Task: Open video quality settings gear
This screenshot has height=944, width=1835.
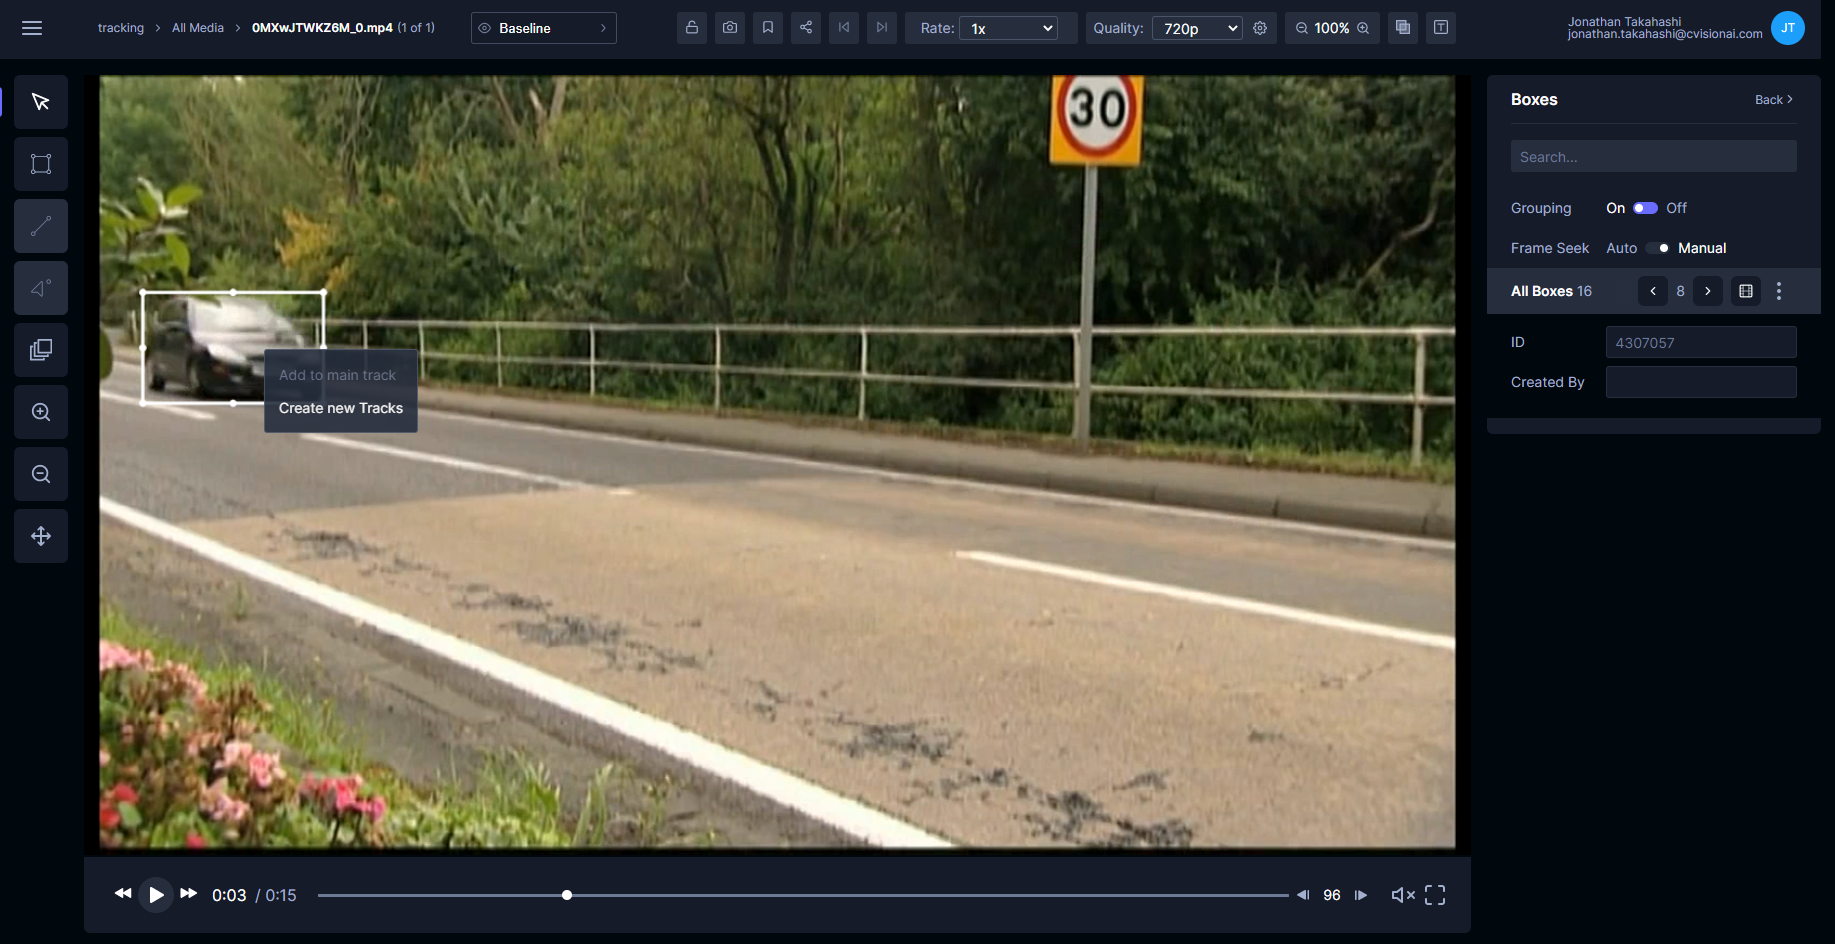Action: 1260,28
